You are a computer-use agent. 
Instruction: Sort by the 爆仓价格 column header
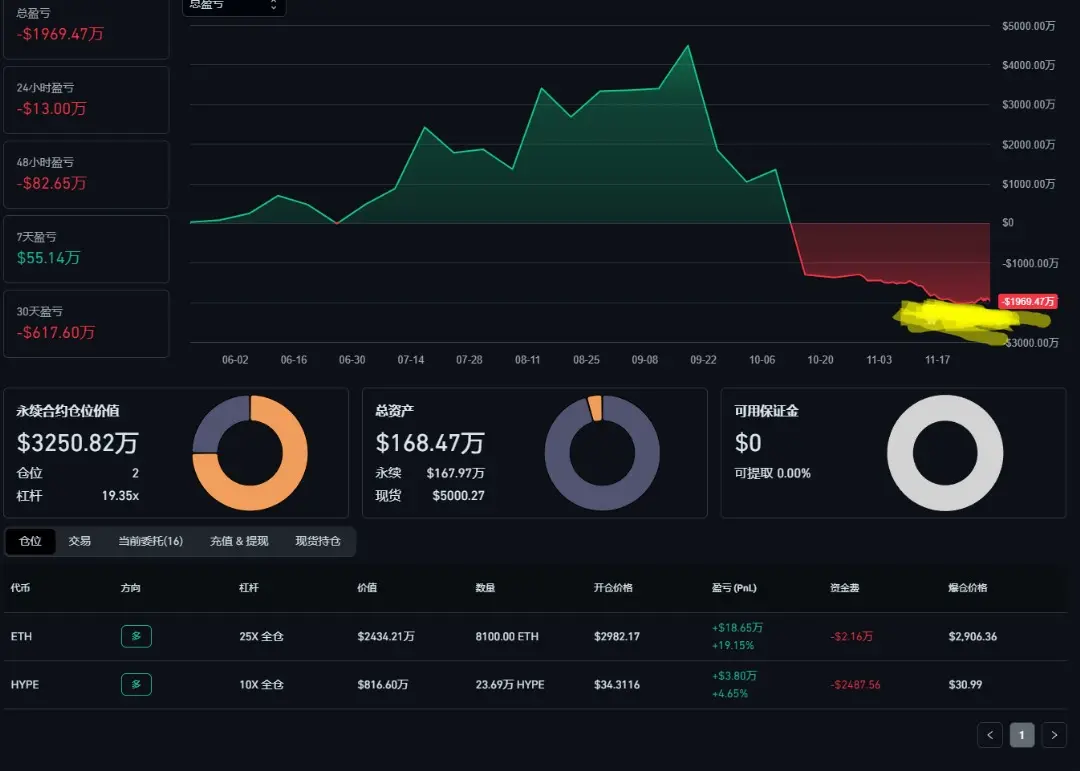tap(968, 588)
